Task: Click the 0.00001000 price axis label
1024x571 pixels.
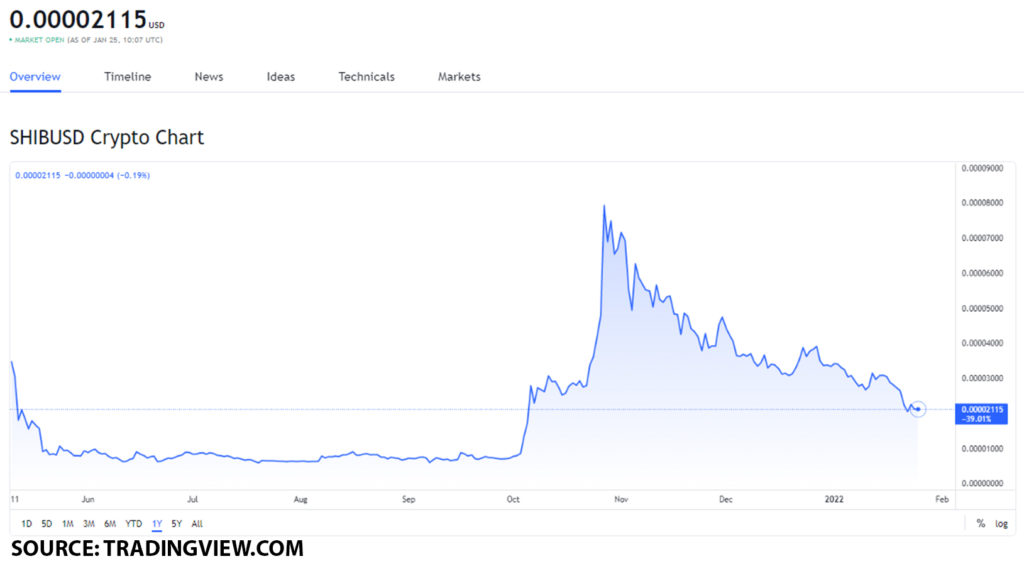Action: point(982,449)
